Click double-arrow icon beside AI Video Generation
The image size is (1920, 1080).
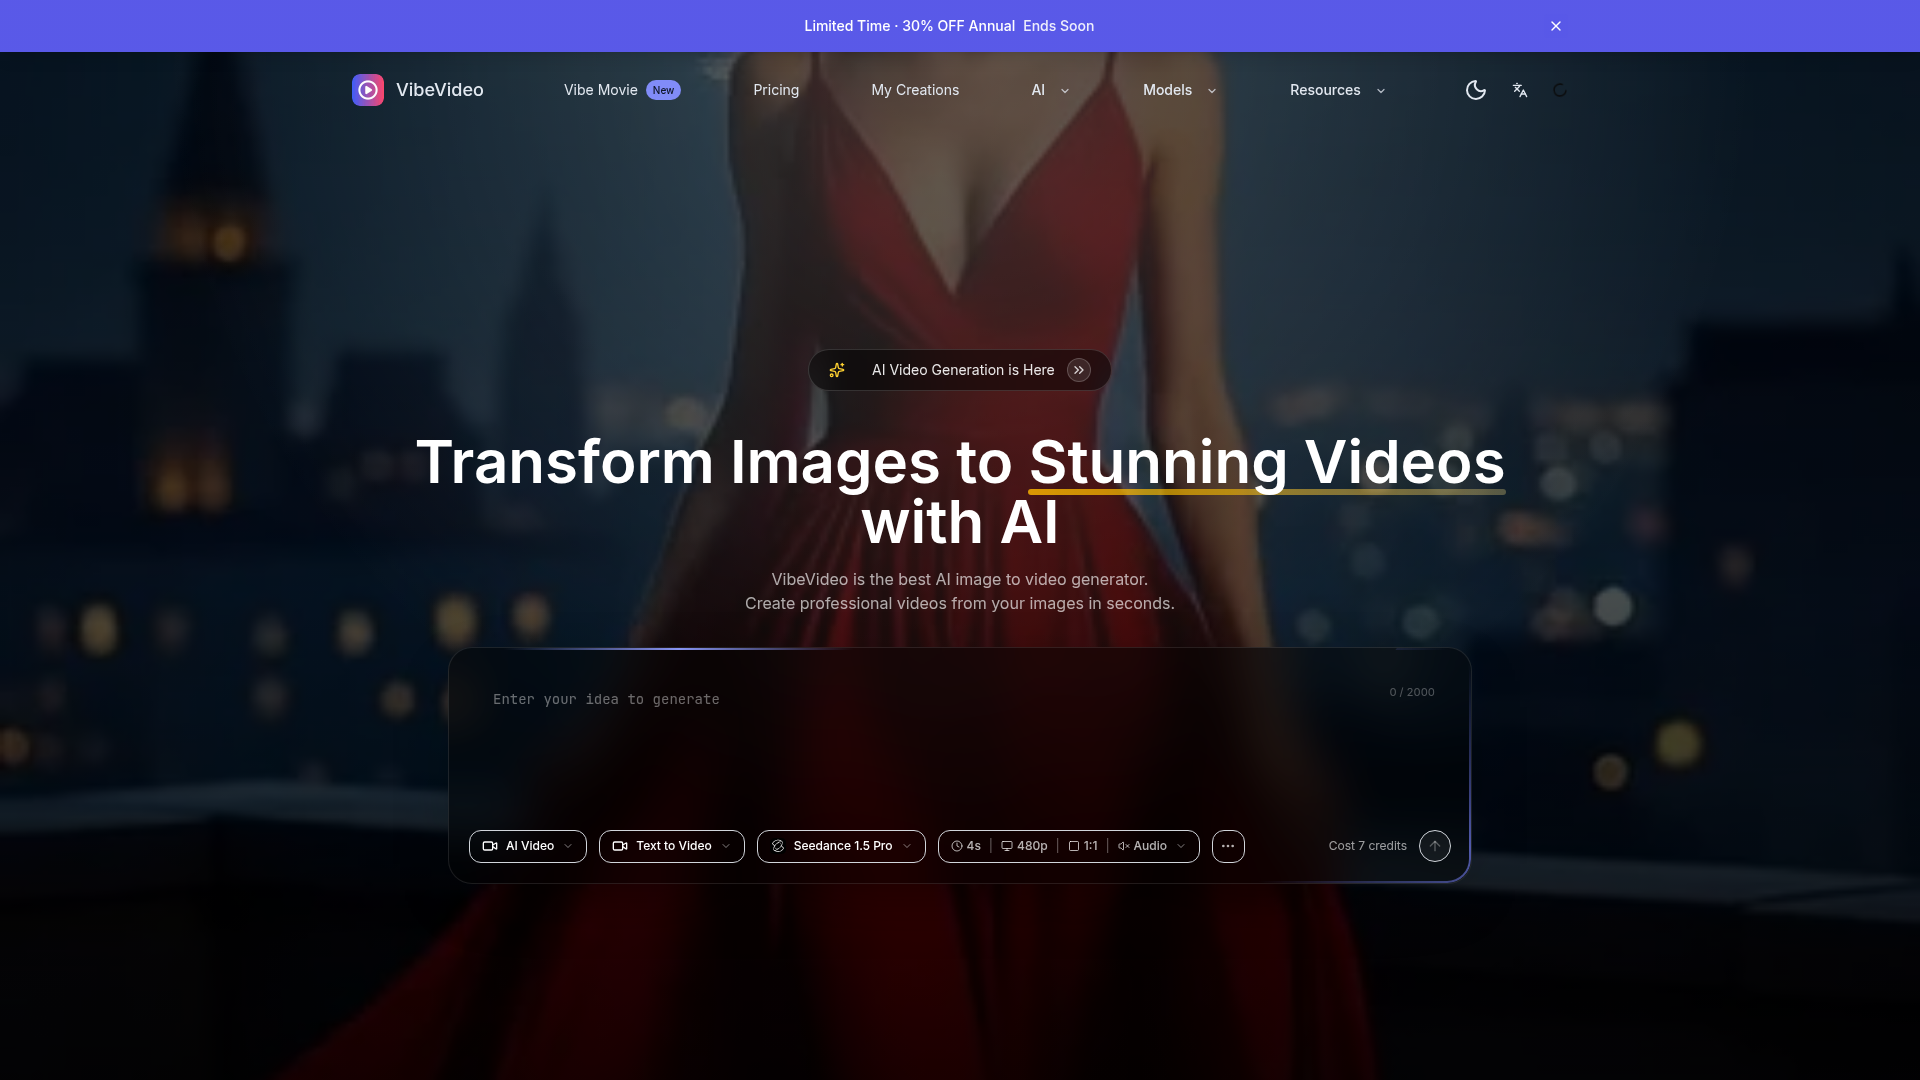(x=1078, y=370)
